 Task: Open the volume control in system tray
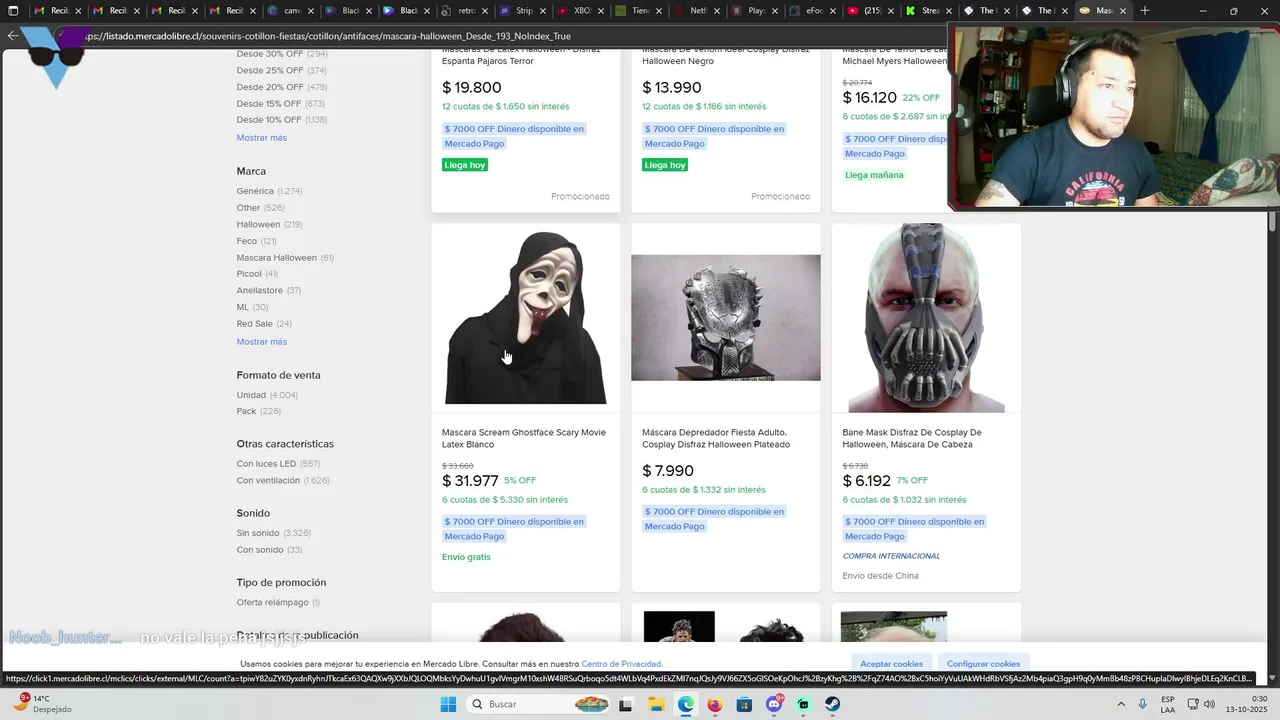(x=1209, y=704)
